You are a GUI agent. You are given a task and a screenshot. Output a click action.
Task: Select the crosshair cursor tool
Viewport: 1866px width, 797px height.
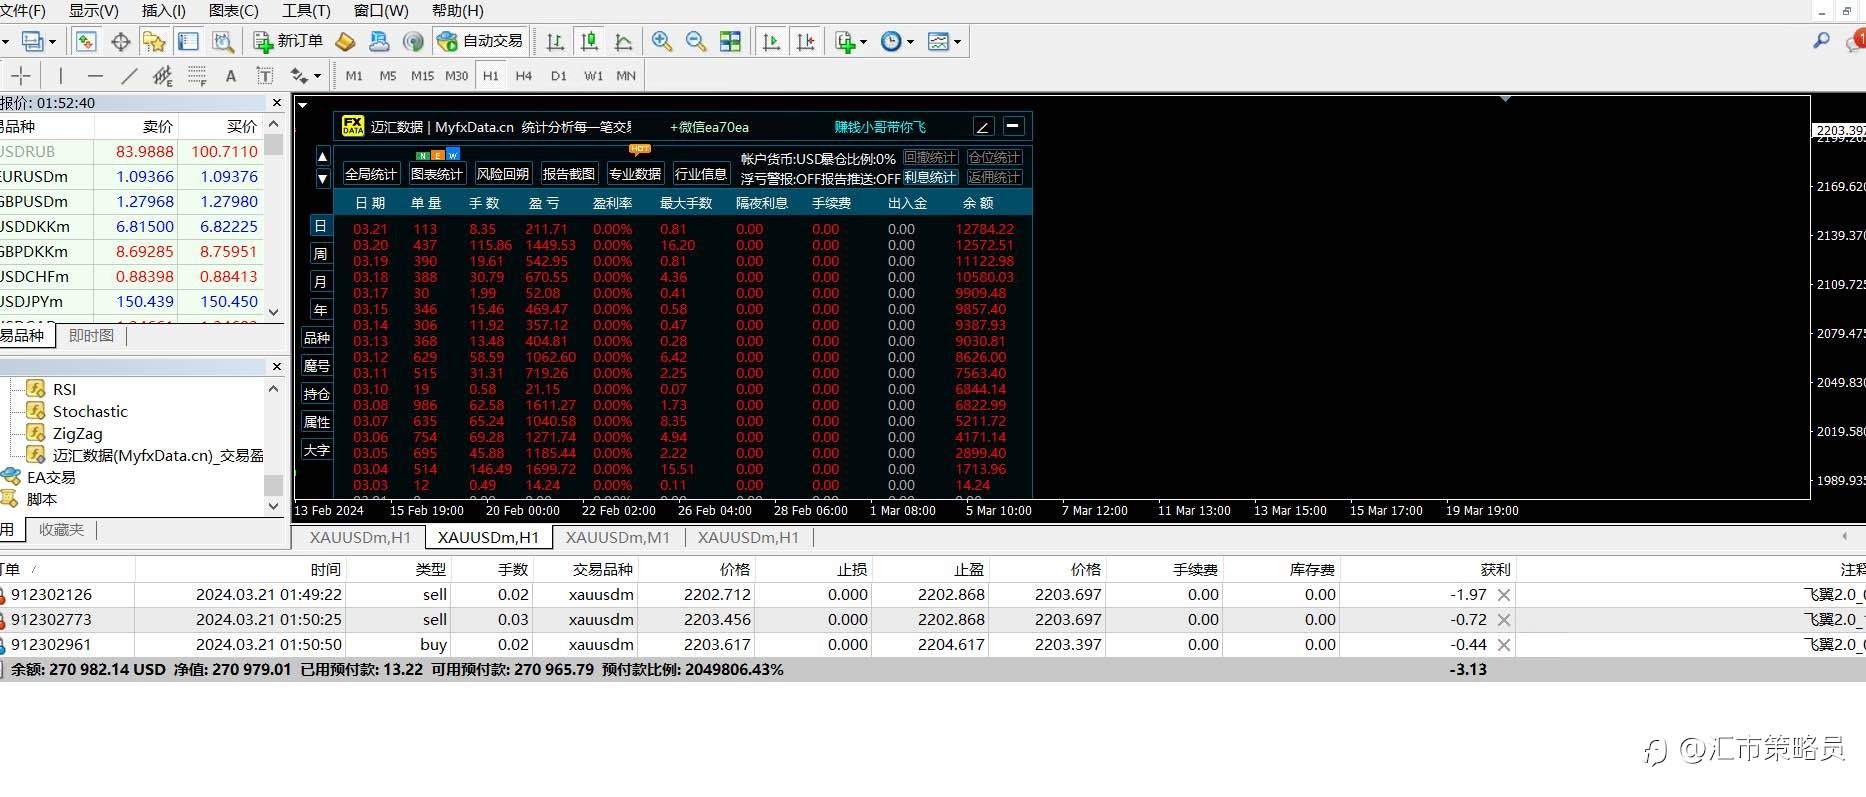(x=21, y=75)
